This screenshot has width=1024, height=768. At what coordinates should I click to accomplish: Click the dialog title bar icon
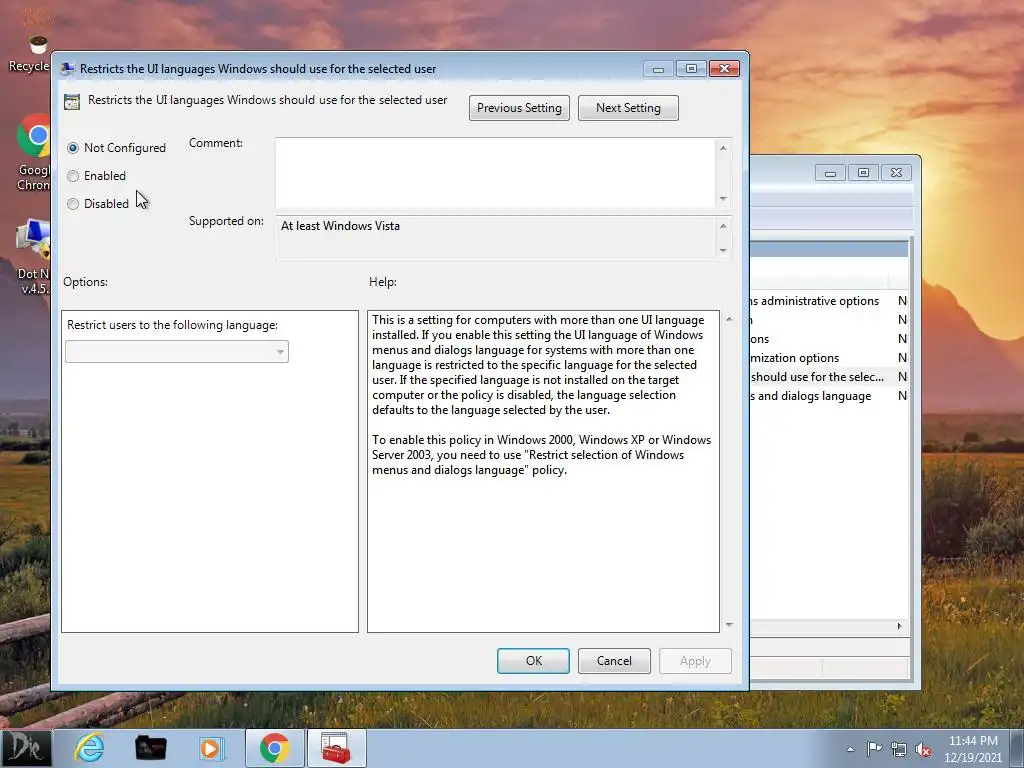[67, 69]
